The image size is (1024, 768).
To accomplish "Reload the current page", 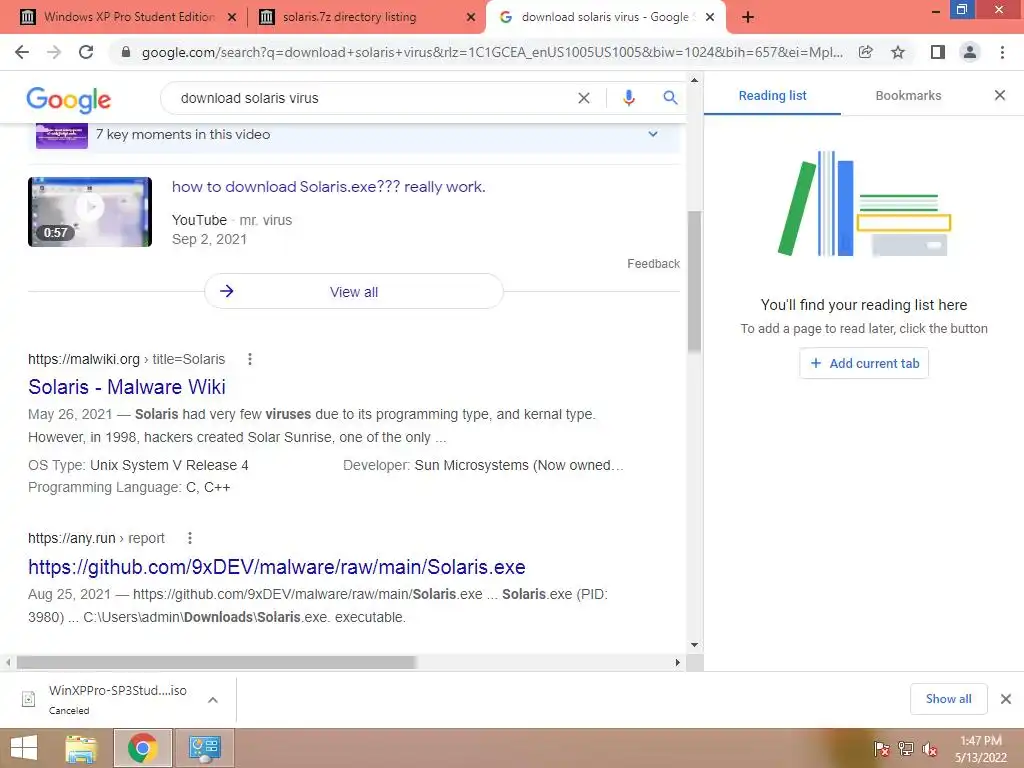I will [x=86, y=52].
